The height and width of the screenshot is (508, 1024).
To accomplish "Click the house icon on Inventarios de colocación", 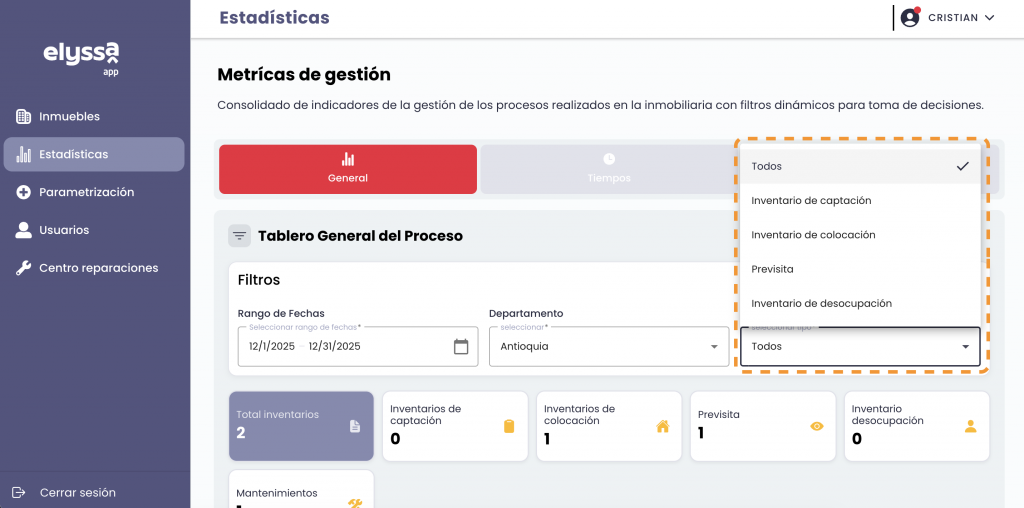I will (662, 426).
